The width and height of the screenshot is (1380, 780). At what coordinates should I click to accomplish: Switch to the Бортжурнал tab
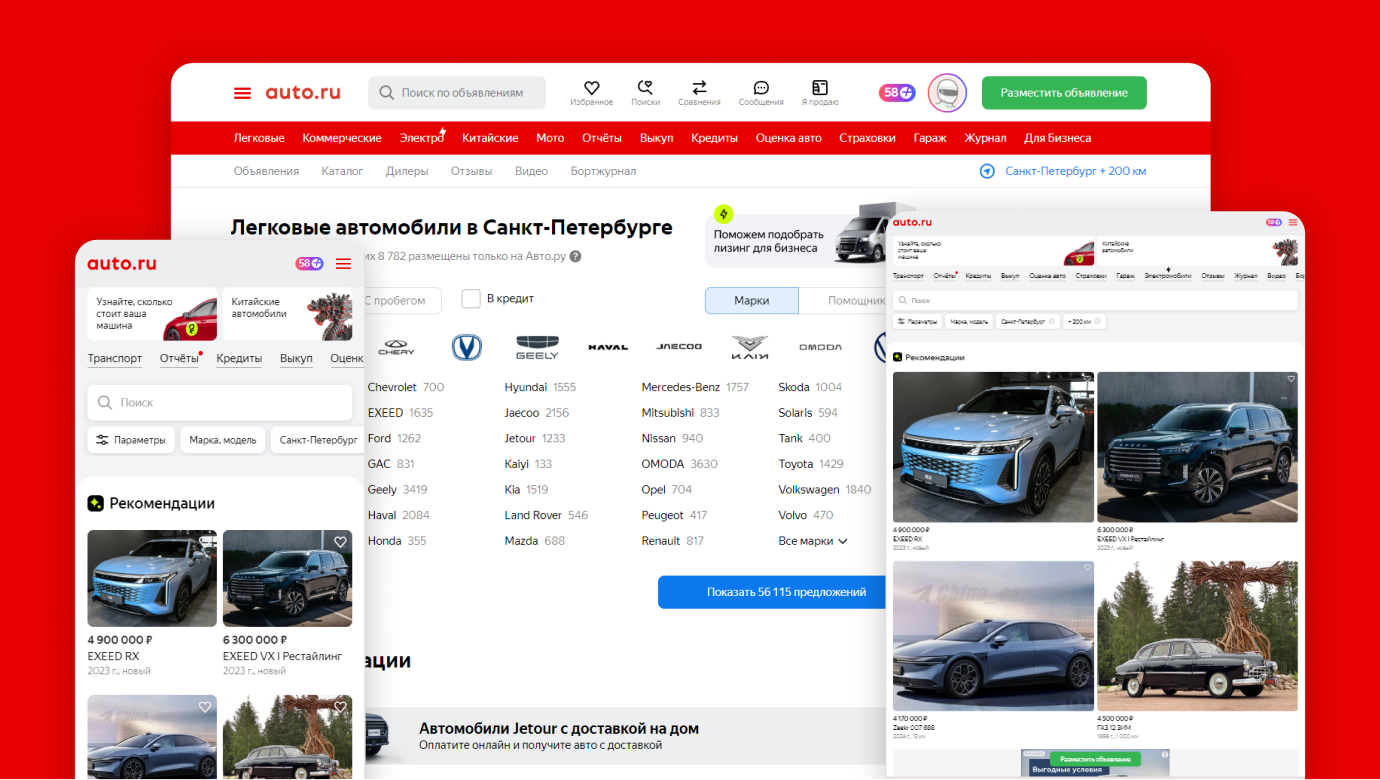[603, 171]
